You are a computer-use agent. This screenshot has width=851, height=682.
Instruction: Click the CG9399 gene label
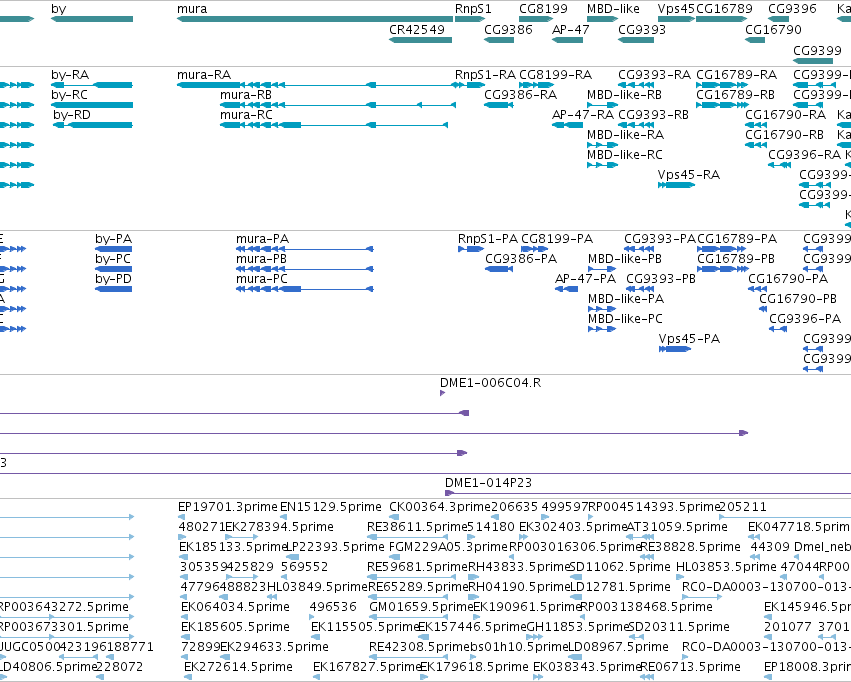[817, 50]
